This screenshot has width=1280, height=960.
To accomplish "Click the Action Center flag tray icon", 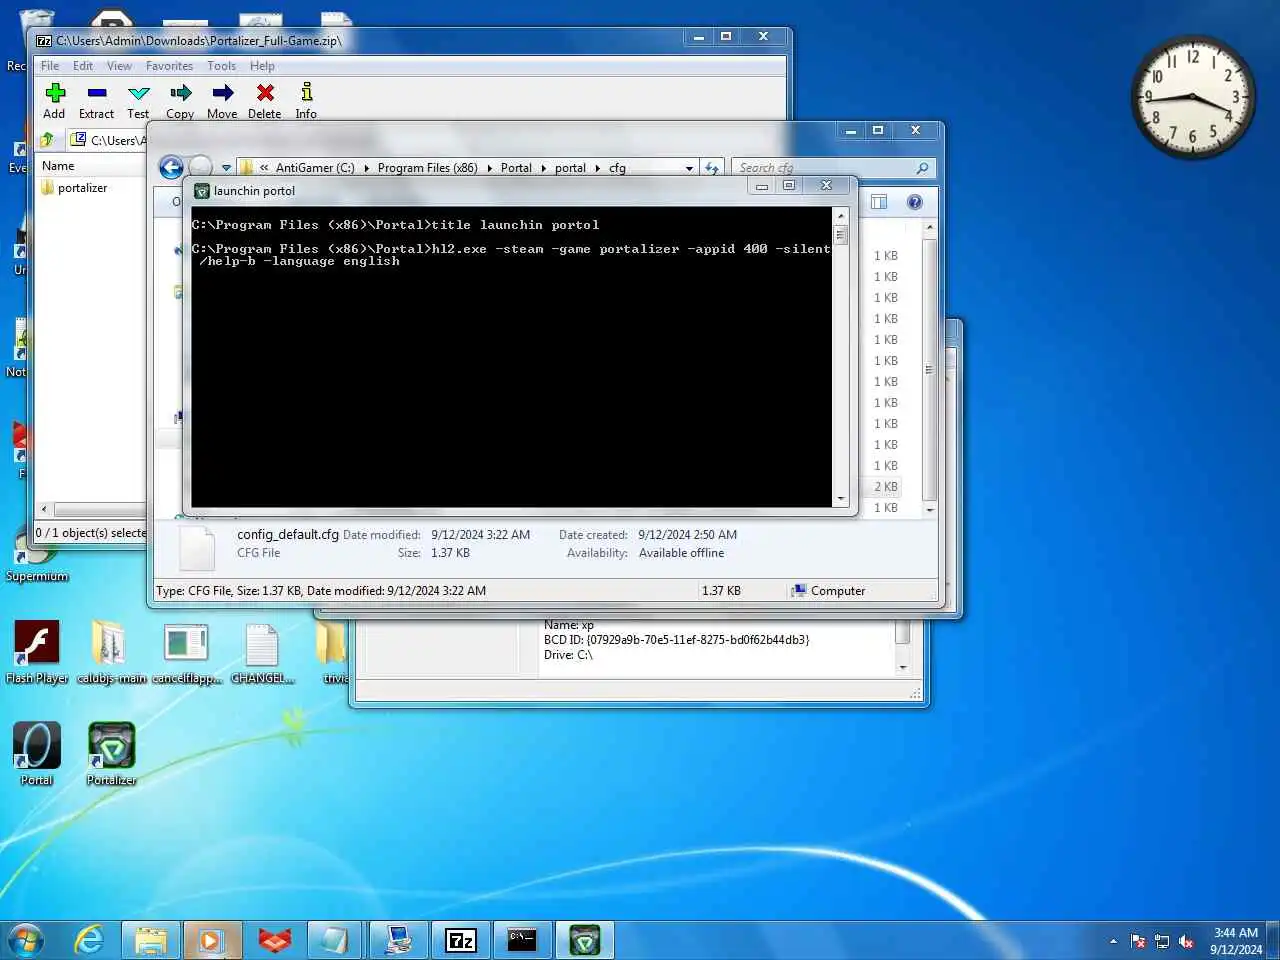I will pyautogui.click(x=1138, y=941).
